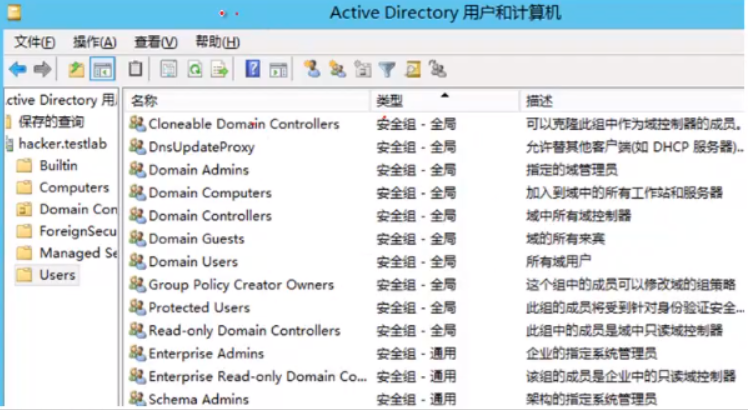Click the clipboard icon in toolbar

[x=135, y=69]
